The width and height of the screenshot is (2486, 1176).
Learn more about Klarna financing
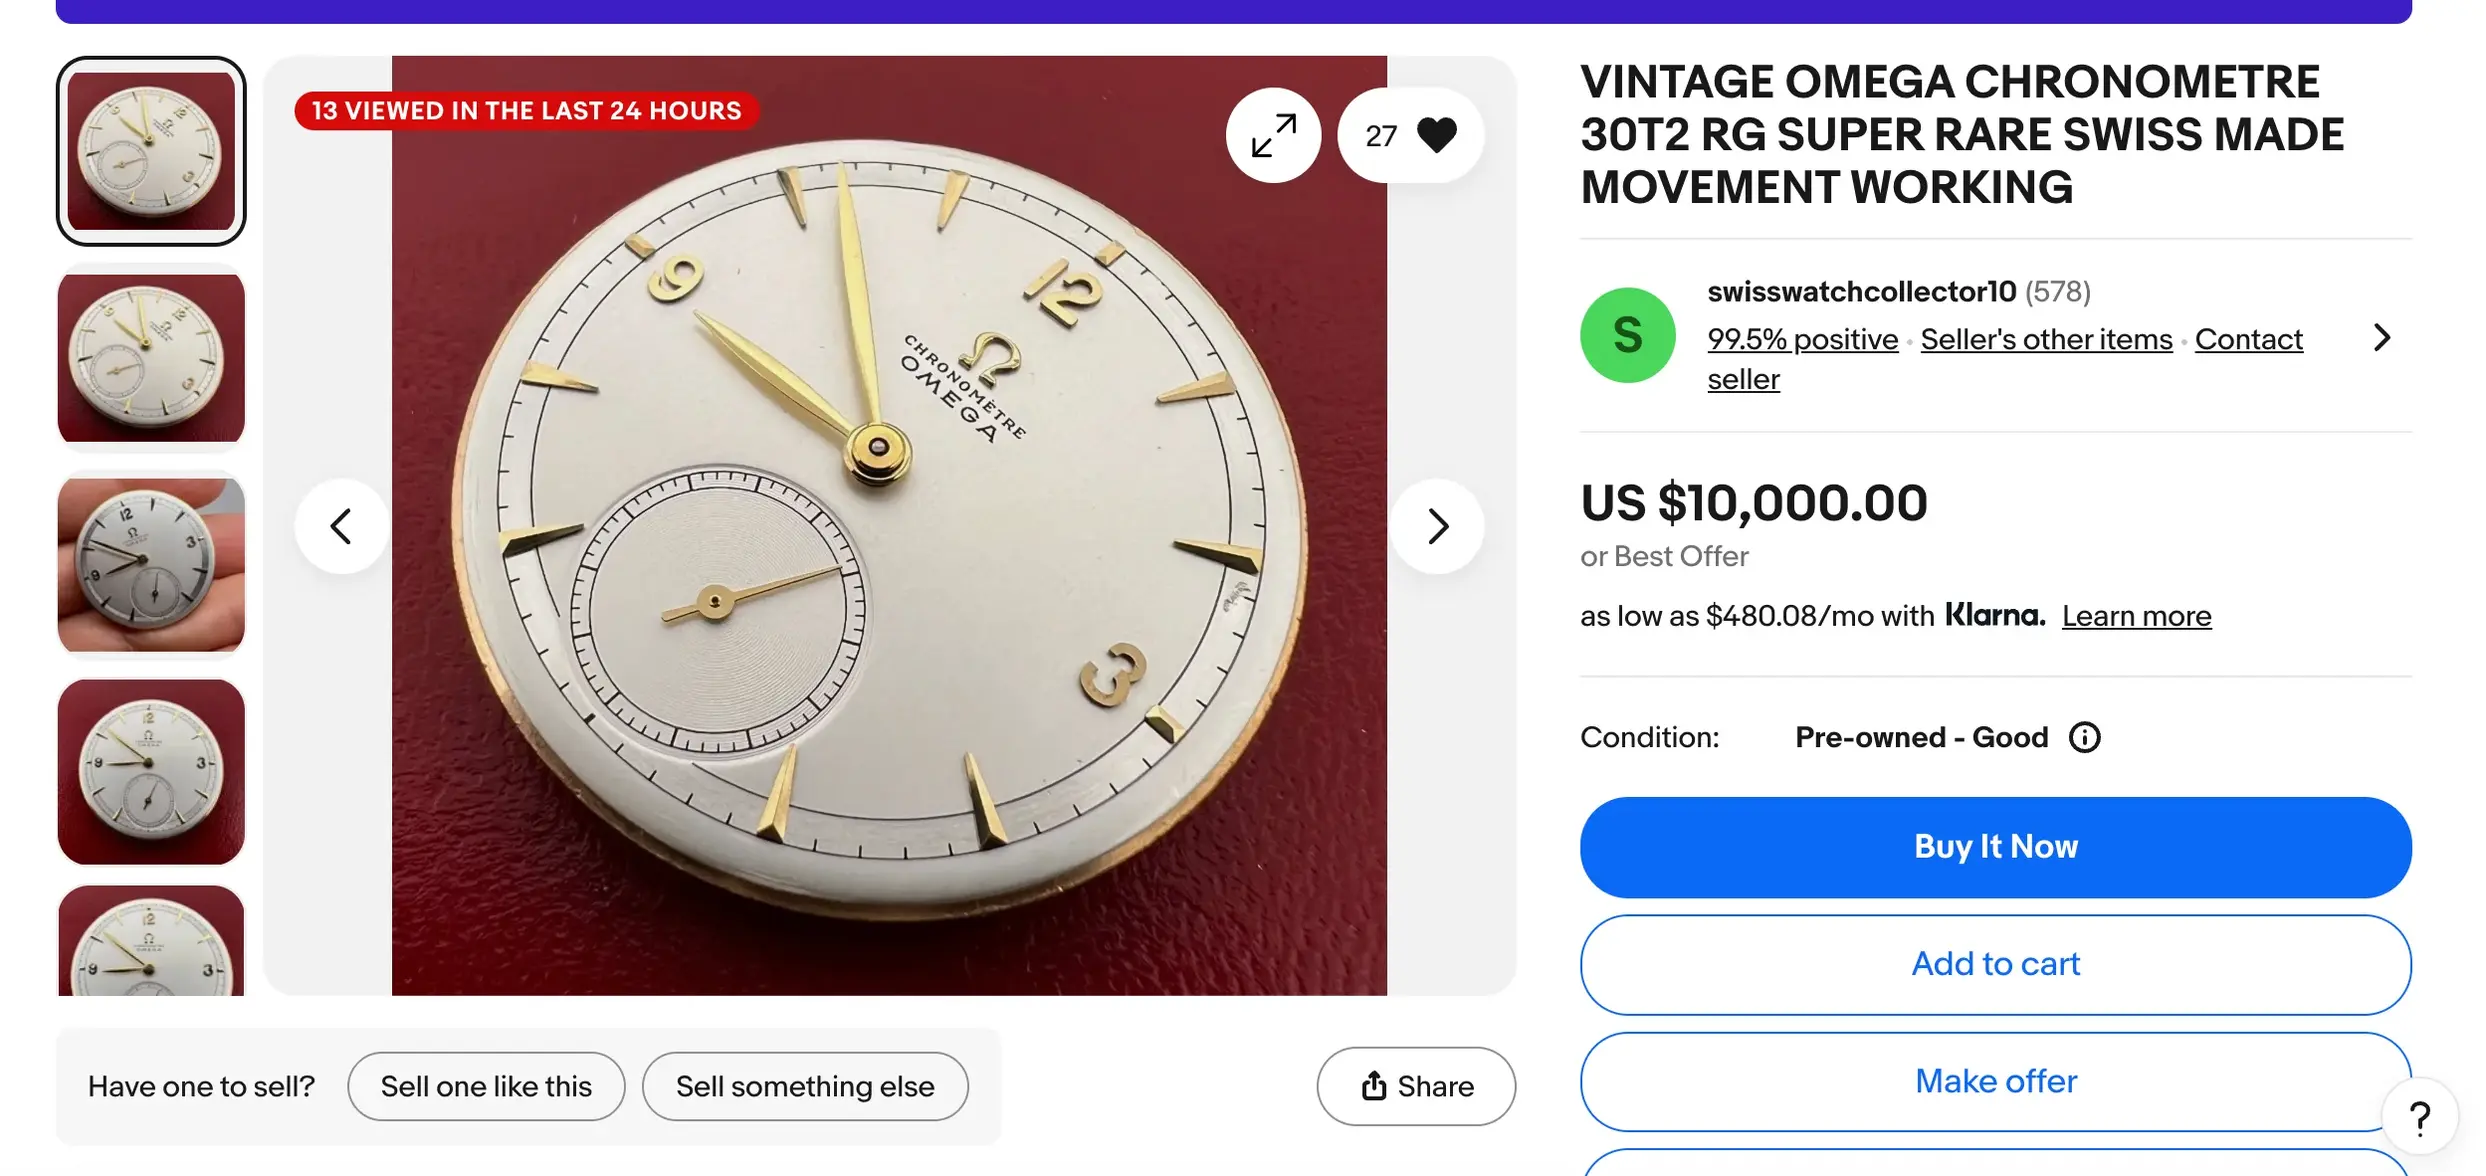(x=2136, y=616)
